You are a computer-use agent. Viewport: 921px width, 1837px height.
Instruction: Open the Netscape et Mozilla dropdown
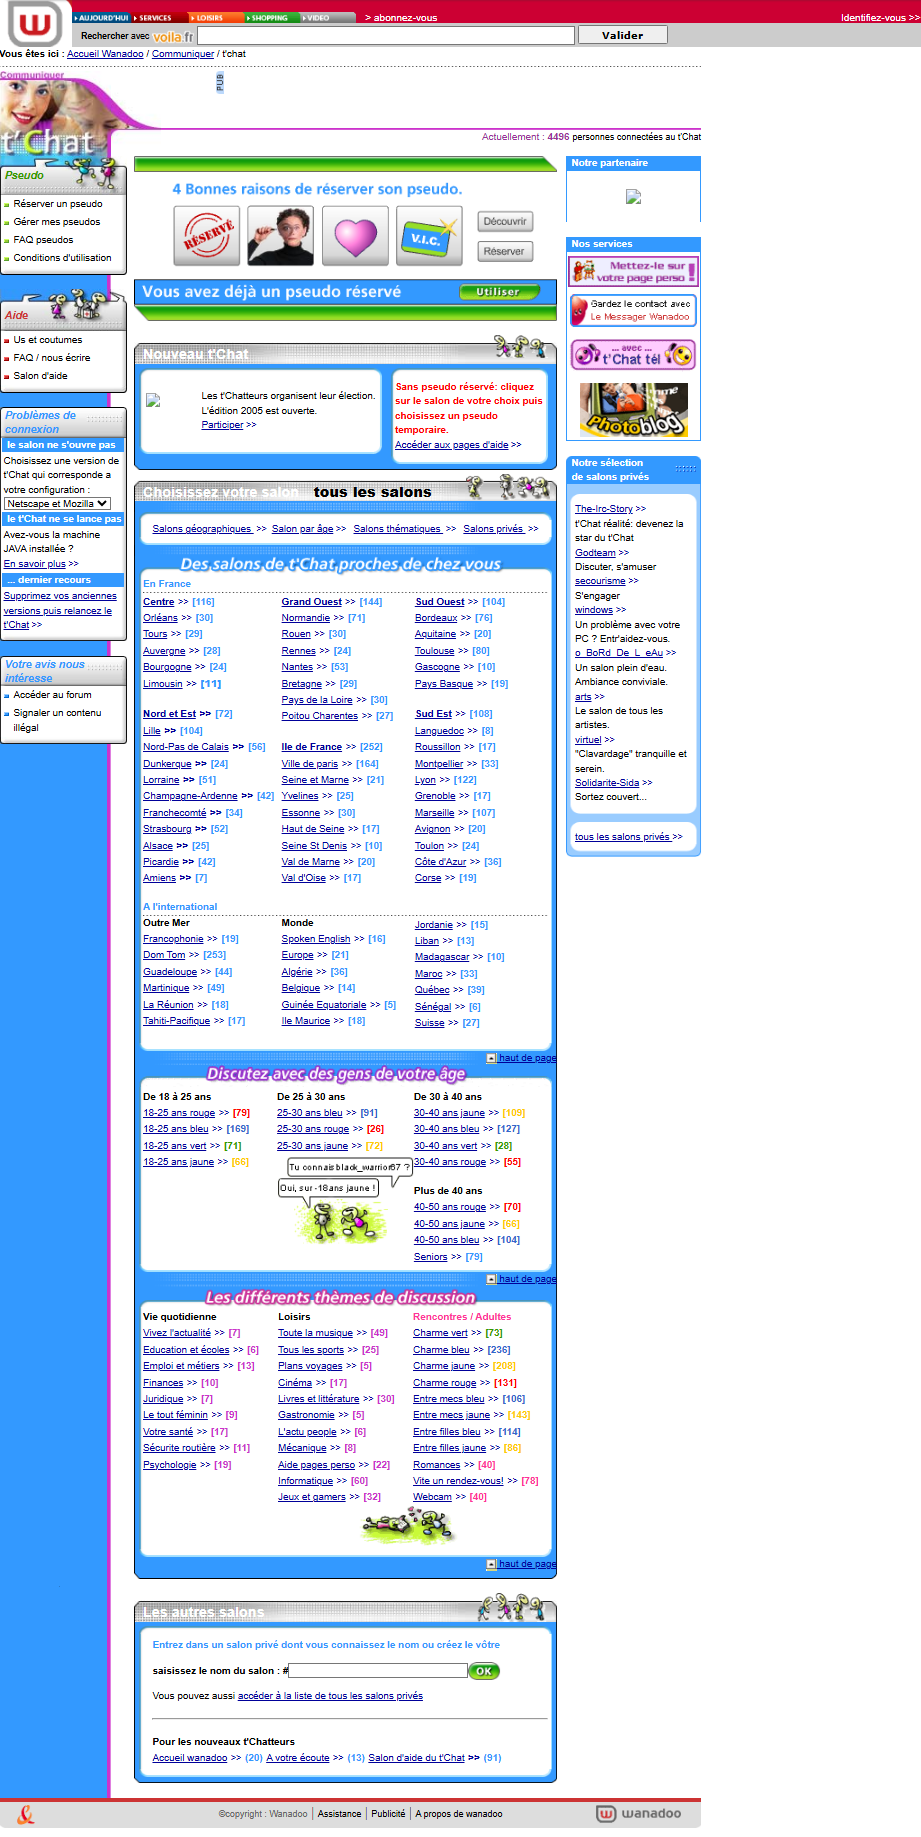coord(57,503)
